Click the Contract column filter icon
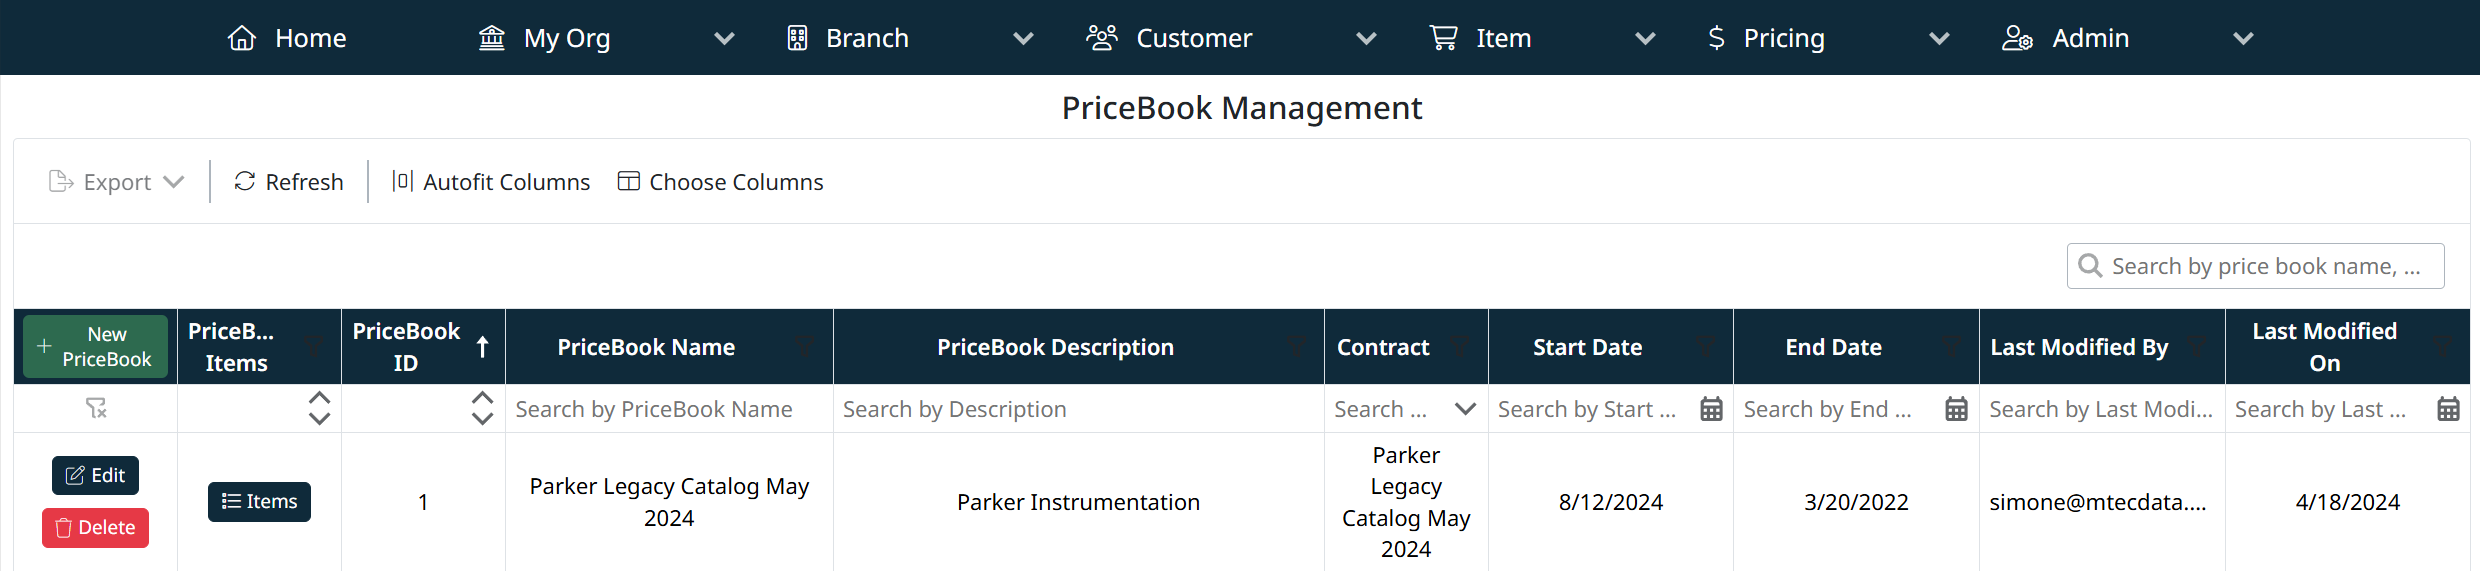This screenshot has height=571, width=2480. (x=1460, y=347)
